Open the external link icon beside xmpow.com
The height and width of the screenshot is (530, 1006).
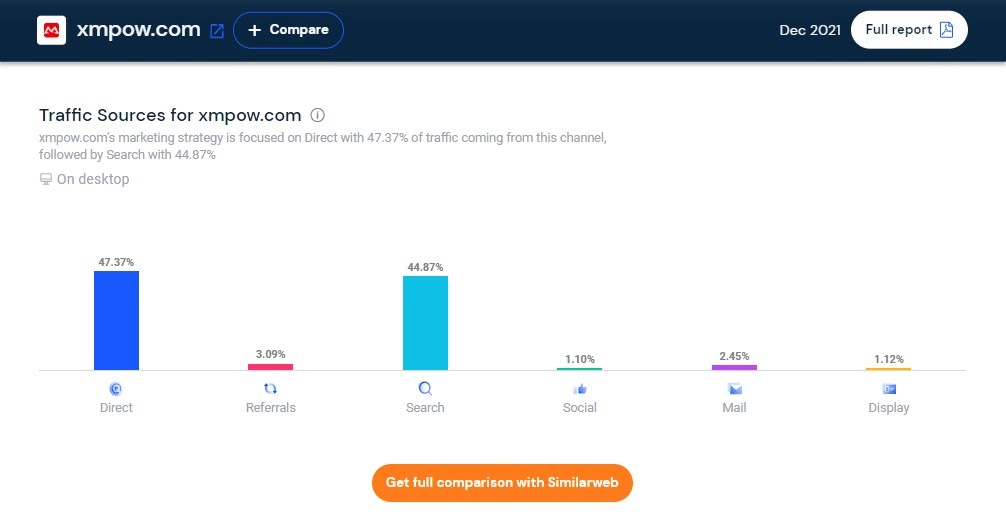(x=217, y=31)
